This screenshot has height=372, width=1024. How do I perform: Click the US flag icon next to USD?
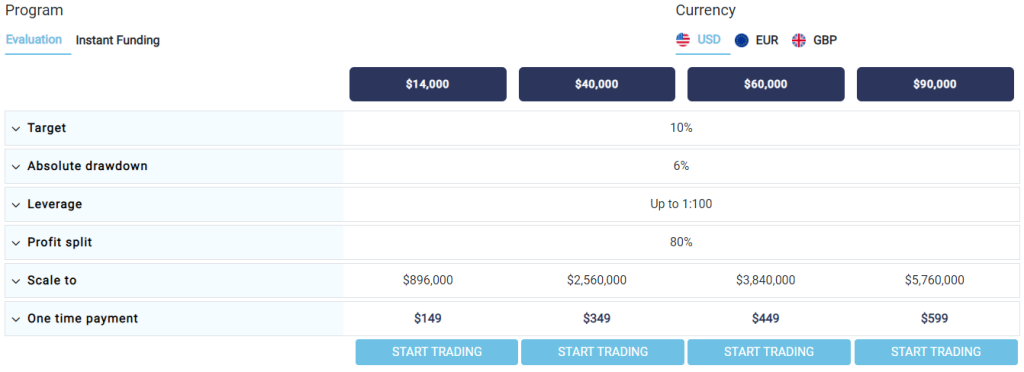point(683,40)
